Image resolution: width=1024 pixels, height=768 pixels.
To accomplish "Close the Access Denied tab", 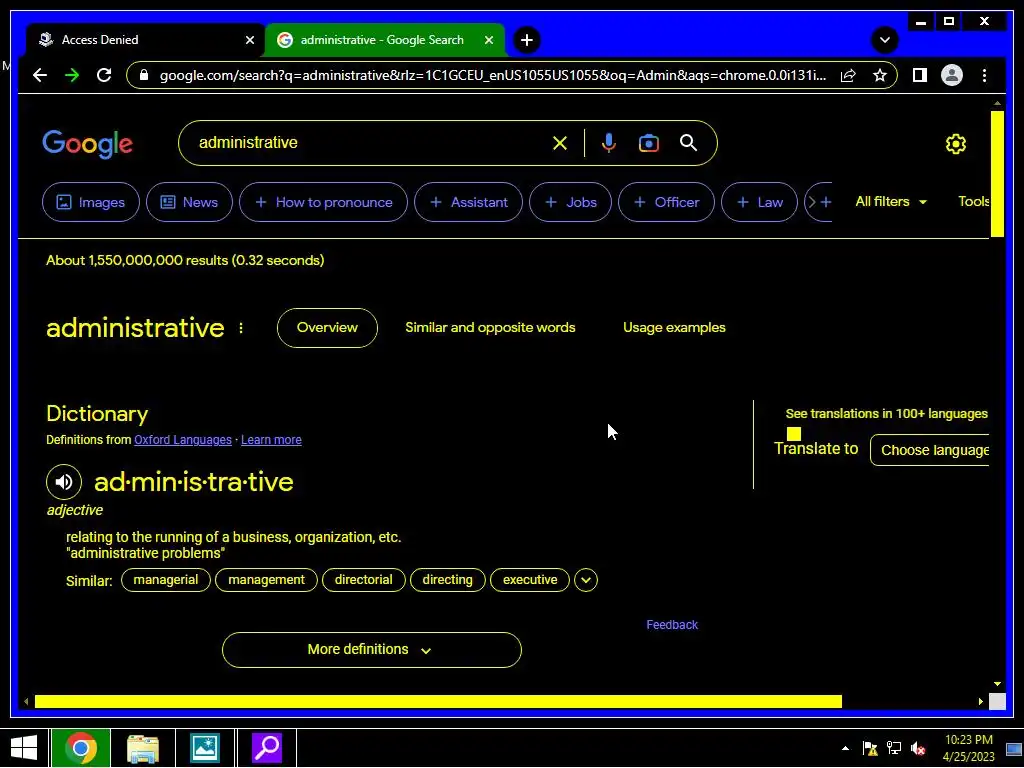I will click(249, 40).
